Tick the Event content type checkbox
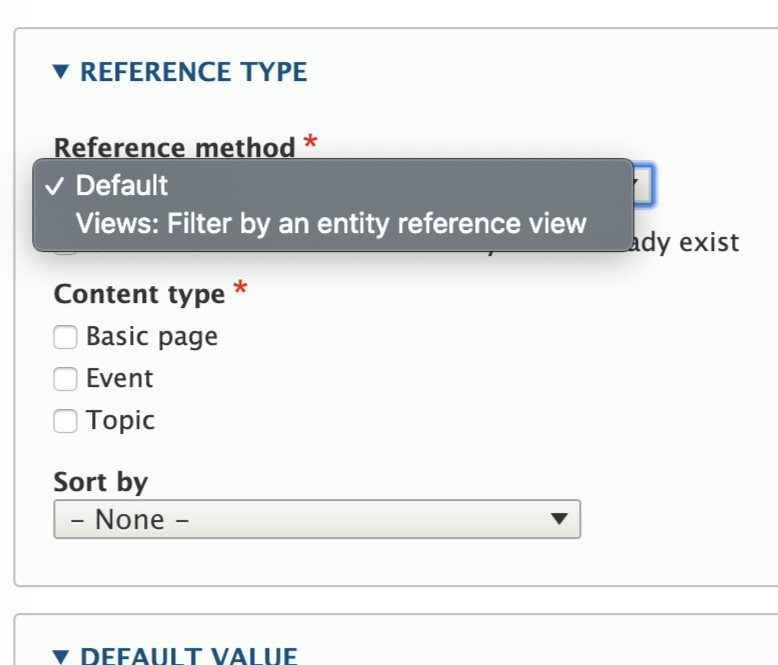 (65, 379)
